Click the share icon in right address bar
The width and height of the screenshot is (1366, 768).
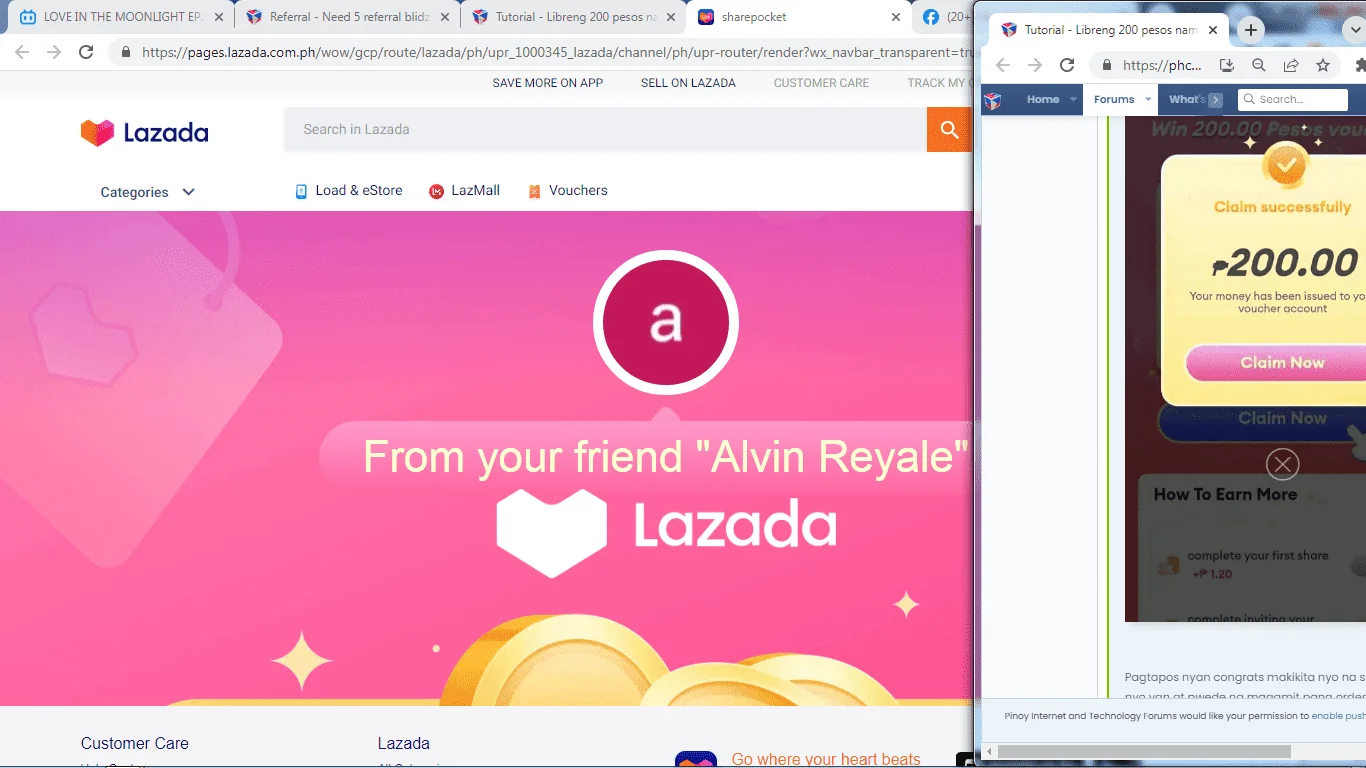click(x=1291, y=65)
